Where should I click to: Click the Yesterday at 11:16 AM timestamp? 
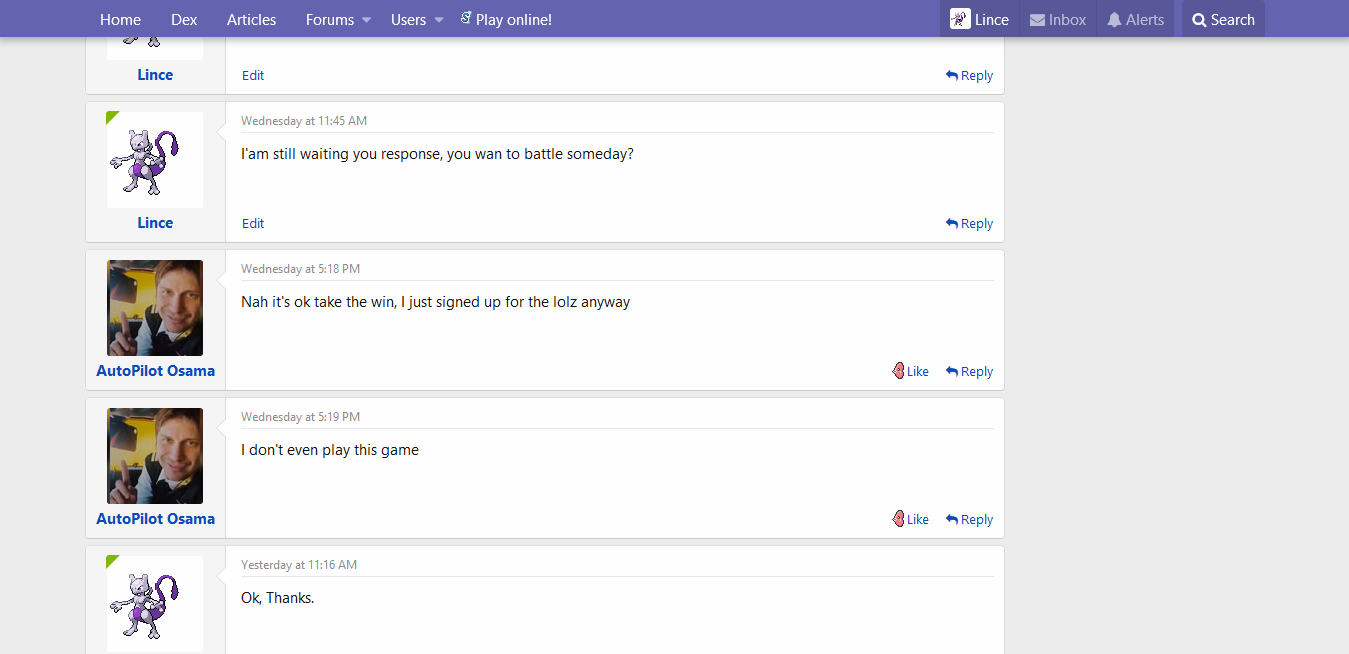tap(298, 565)
